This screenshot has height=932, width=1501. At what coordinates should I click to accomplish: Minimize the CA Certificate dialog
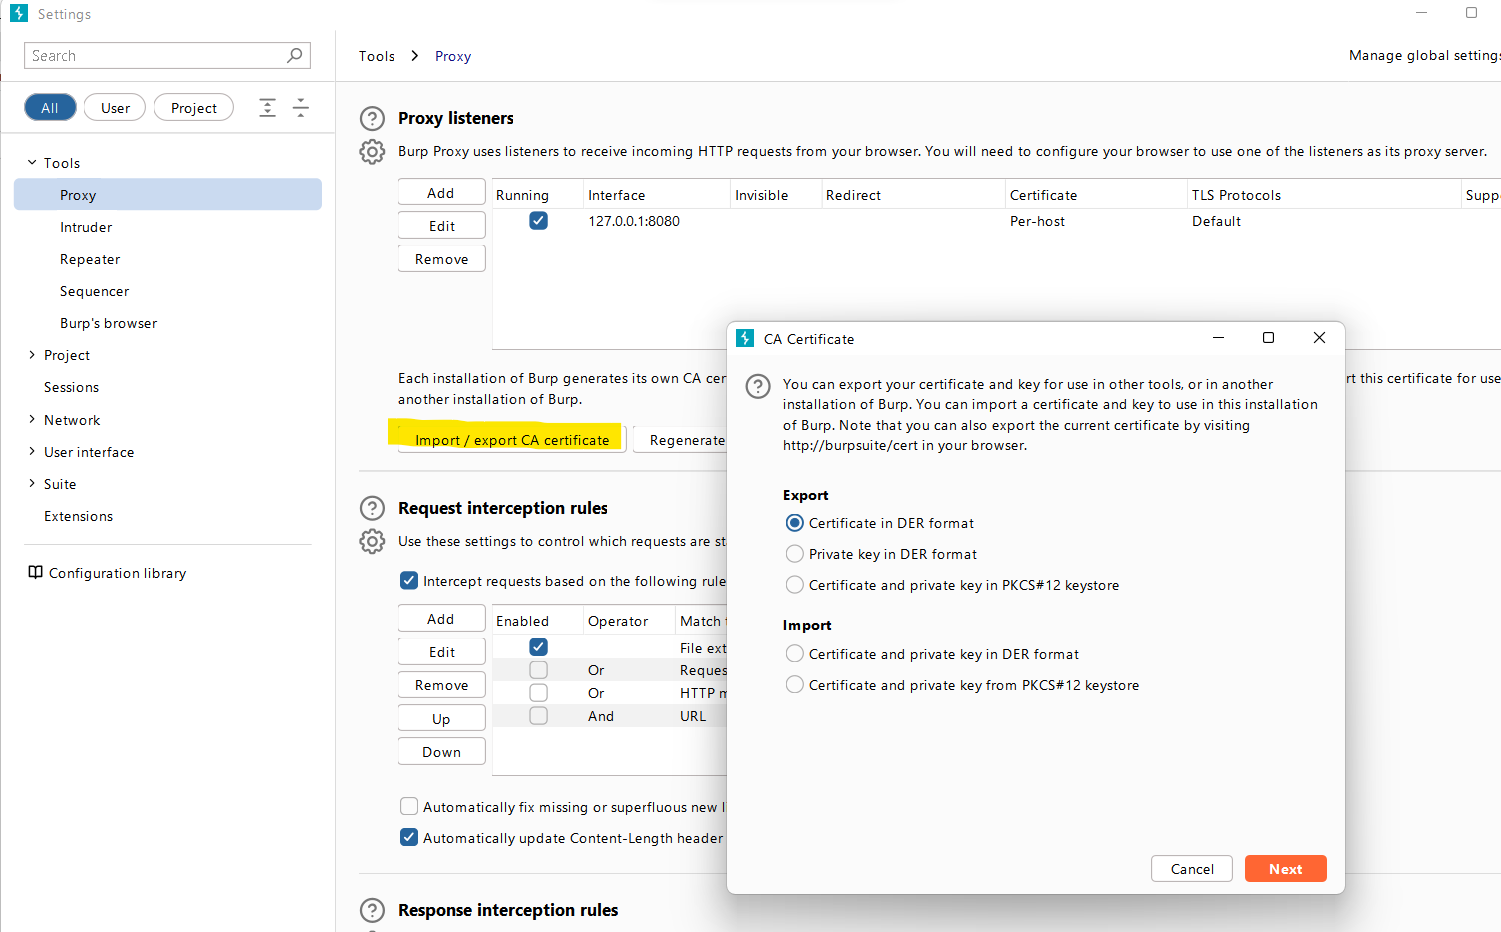[x=1218, y=338]
